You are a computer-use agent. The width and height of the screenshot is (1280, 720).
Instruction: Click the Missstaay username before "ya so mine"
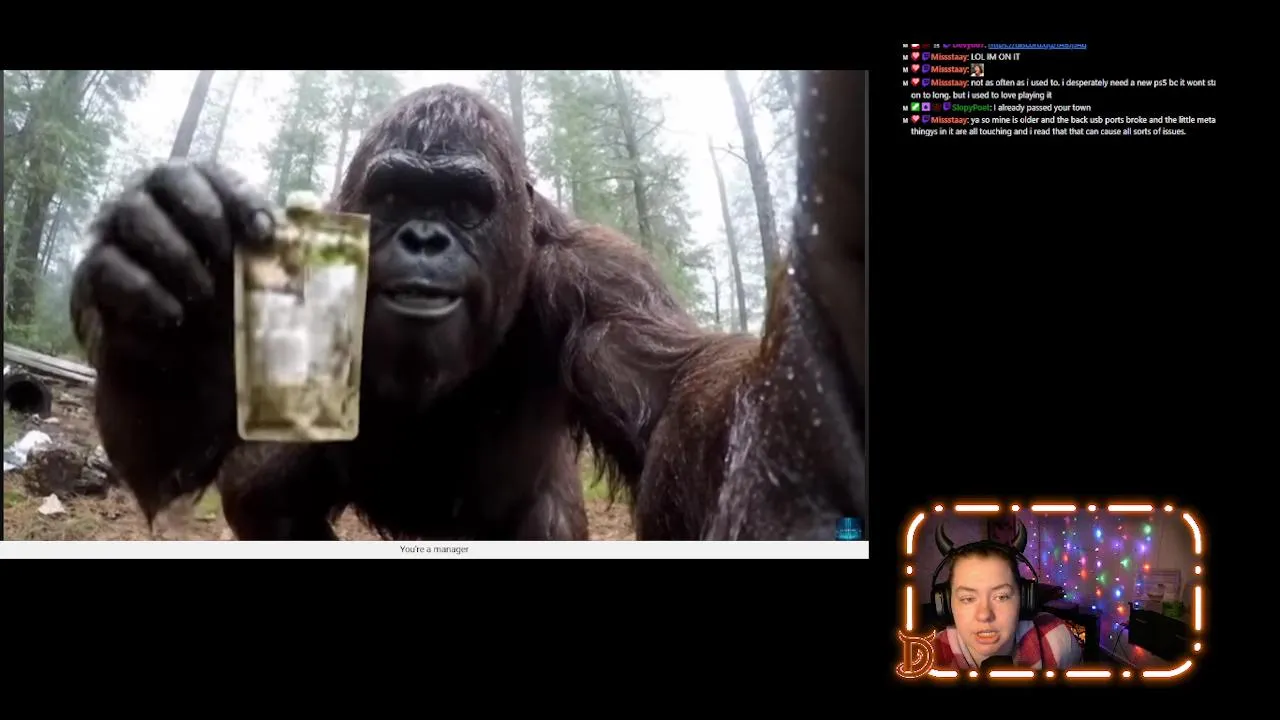pyautogui.click(x=949, y=120)
